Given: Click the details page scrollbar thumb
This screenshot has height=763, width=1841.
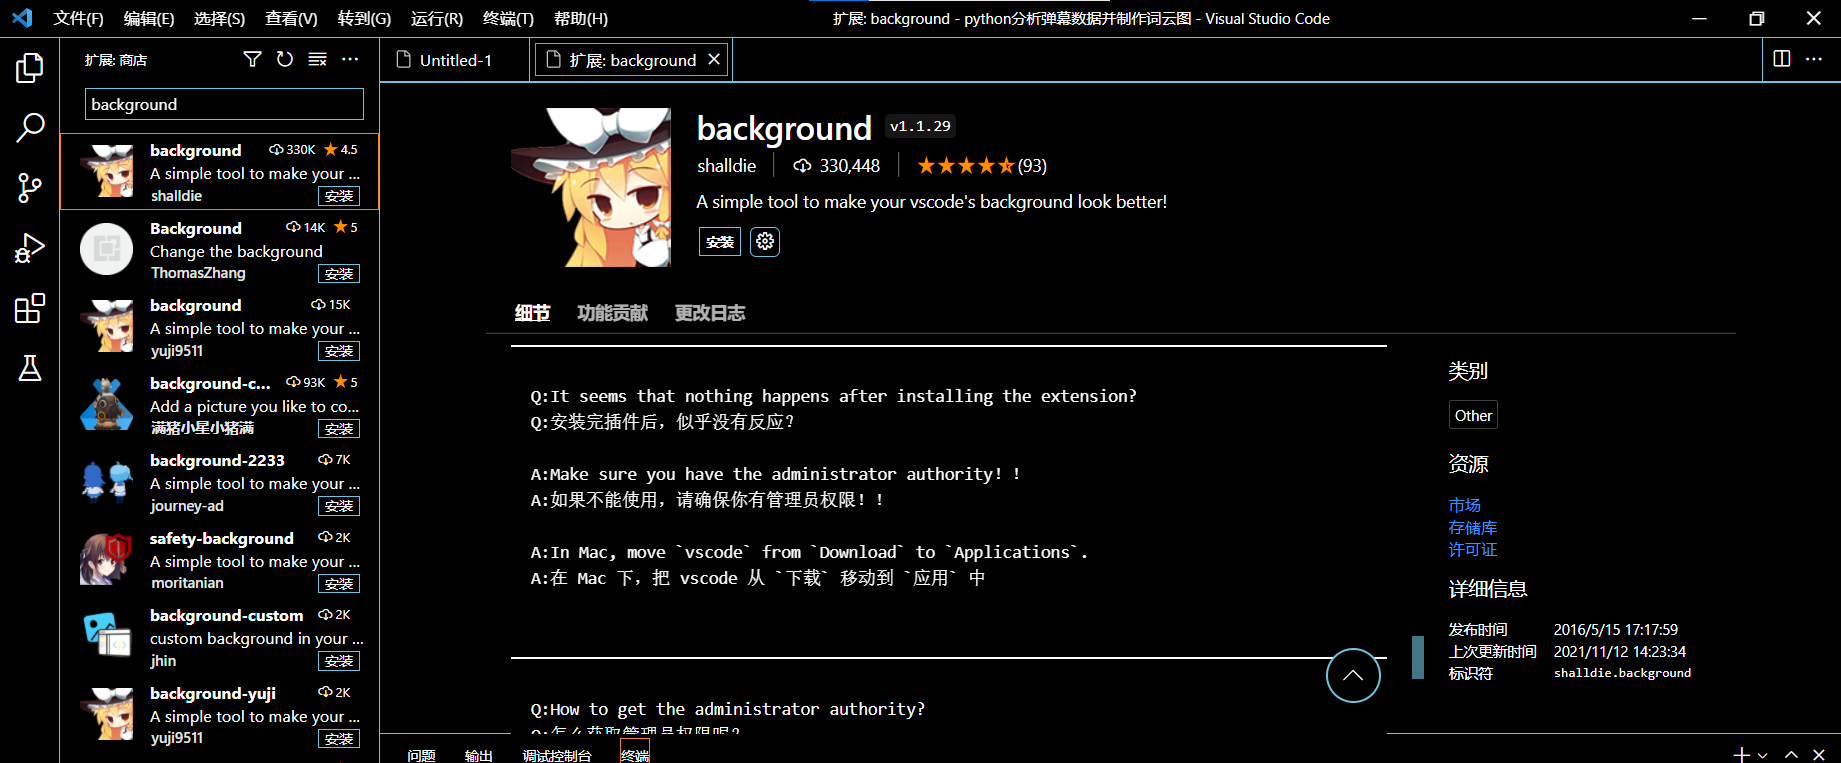Looking at the screenshot, I should click(1418, 657).
